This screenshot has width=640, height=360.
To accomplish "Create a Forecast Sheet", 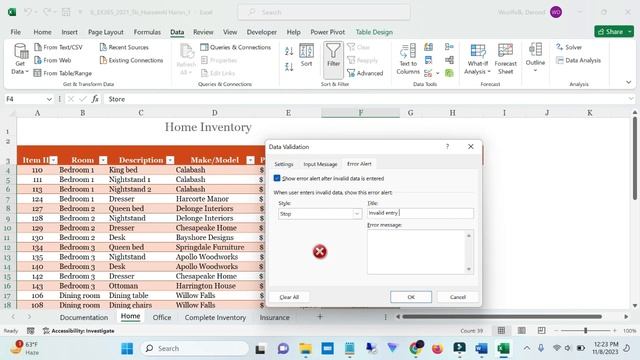I will pos(505,59).
